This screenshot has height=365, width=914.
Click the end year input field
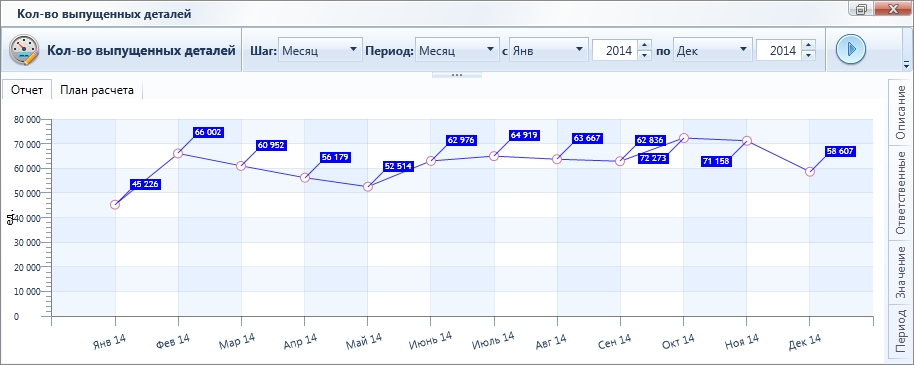[x=779, y=51]
